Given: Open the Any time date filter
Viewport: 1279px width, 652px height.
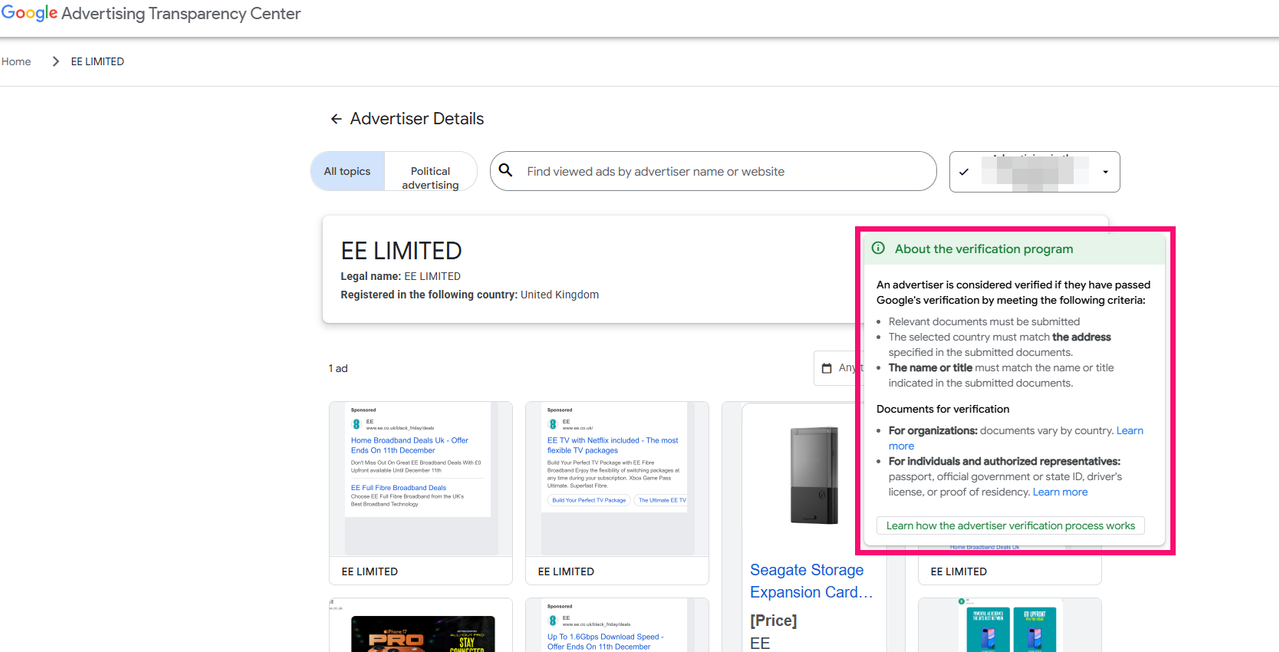Looking at the screenshot, I should coord(838,368).
